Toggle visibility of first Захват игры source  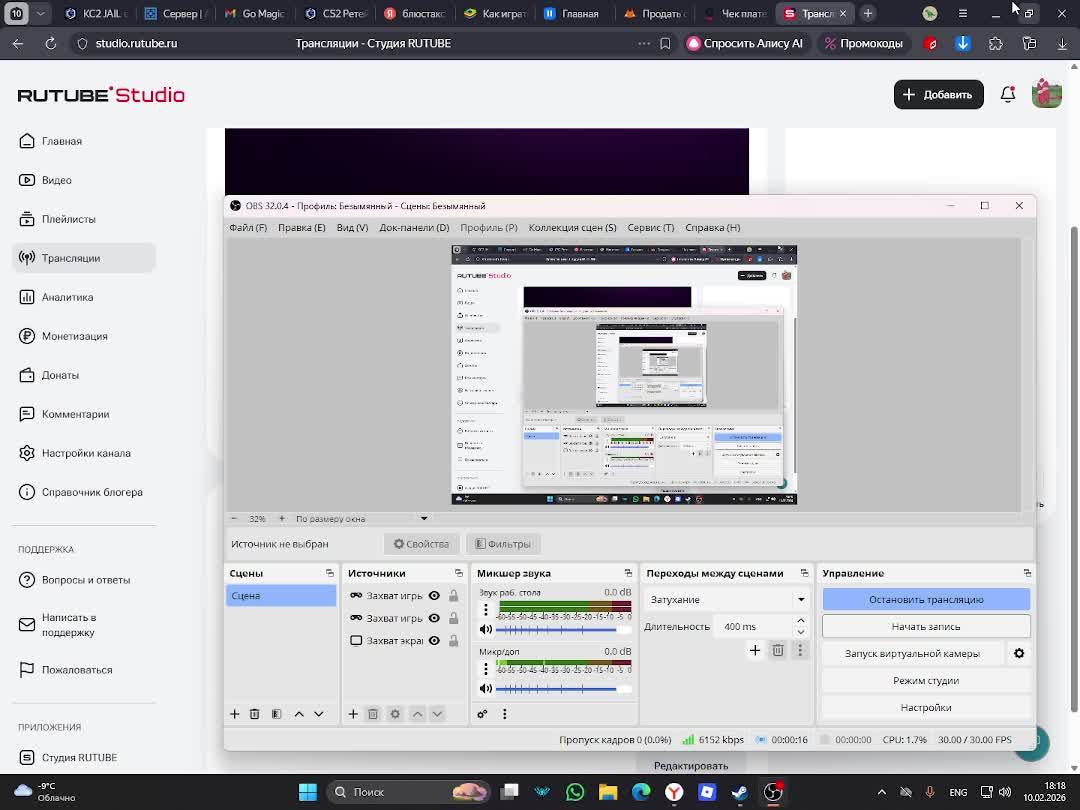click(434, 596)
